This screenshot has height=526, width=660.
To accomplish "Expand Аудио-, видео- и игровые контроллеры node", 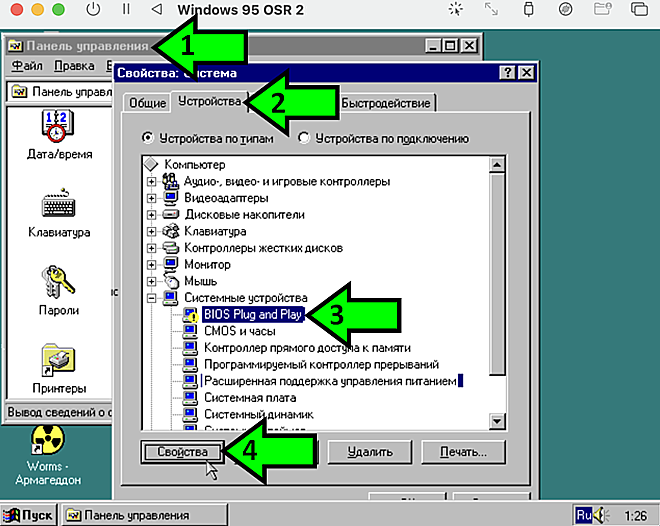I will tap(152, 182).
